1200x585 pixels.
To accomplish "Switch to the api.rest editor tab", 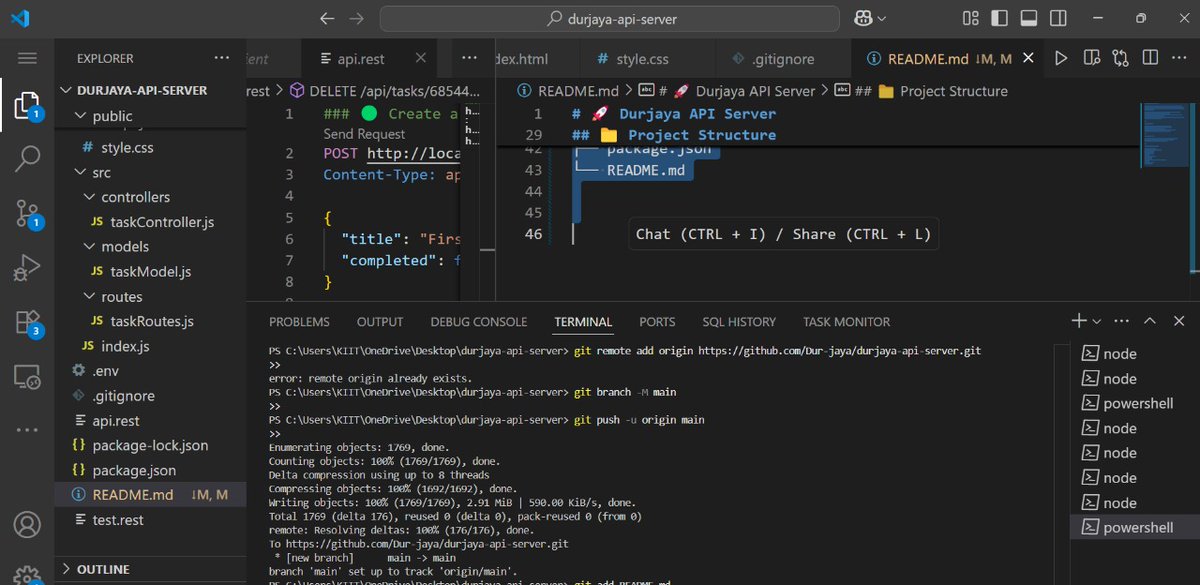I will pos(363,59).
